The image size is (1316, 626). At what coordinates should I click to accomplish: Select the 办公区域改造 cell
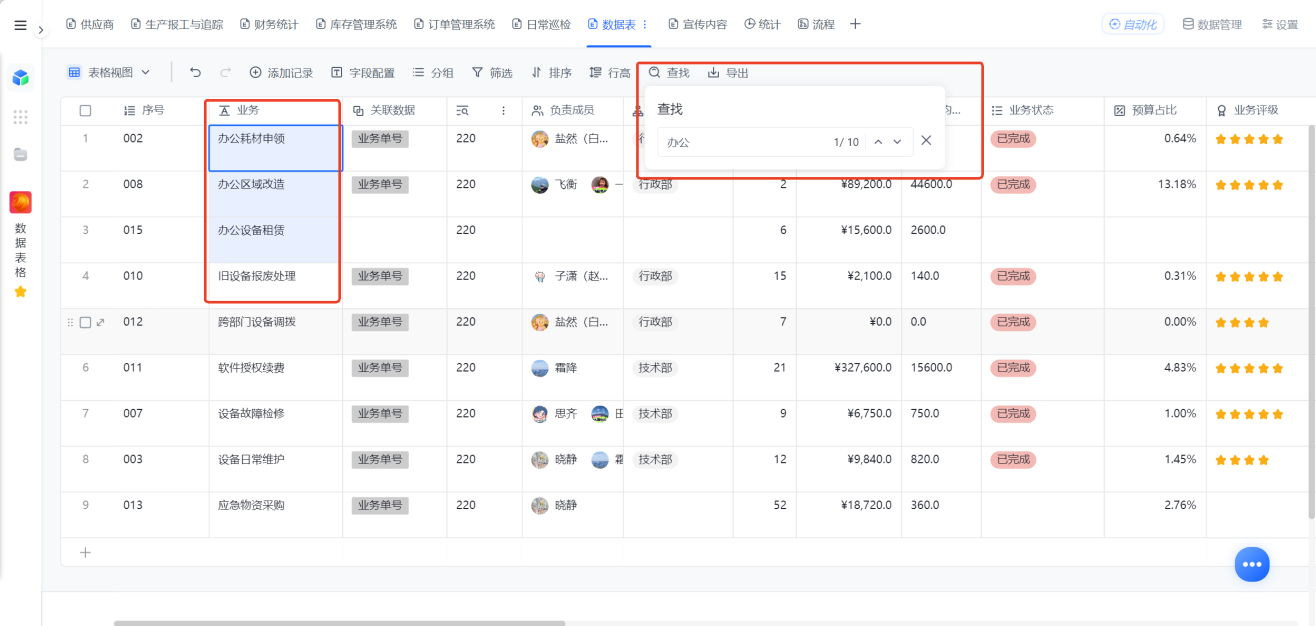[275, 194]
